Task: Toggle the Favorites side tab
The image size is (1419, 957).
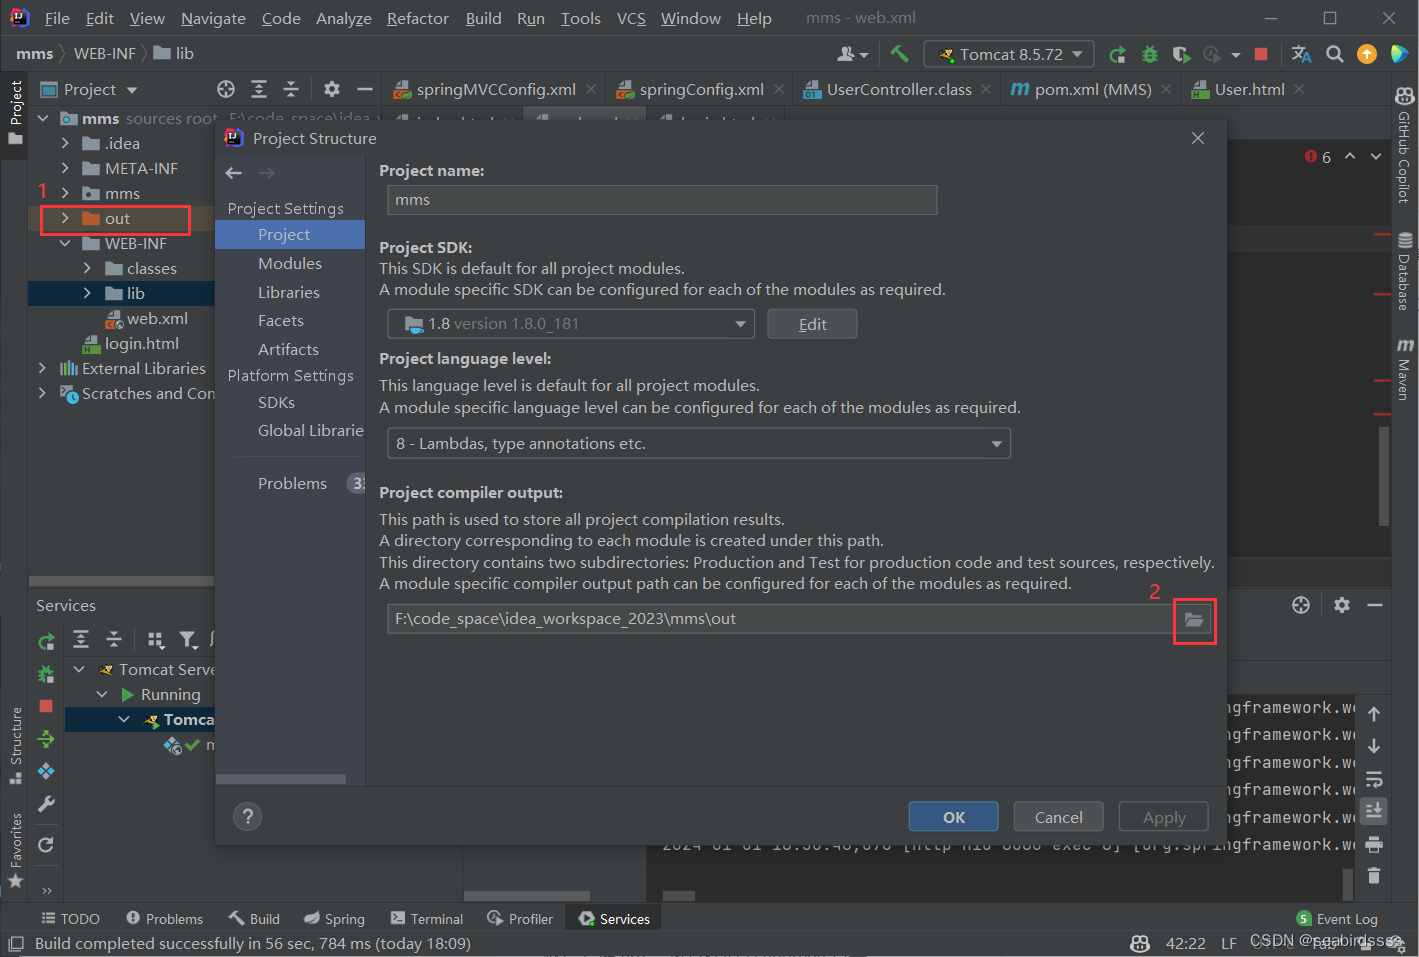Action: click(x=15, y=850)
